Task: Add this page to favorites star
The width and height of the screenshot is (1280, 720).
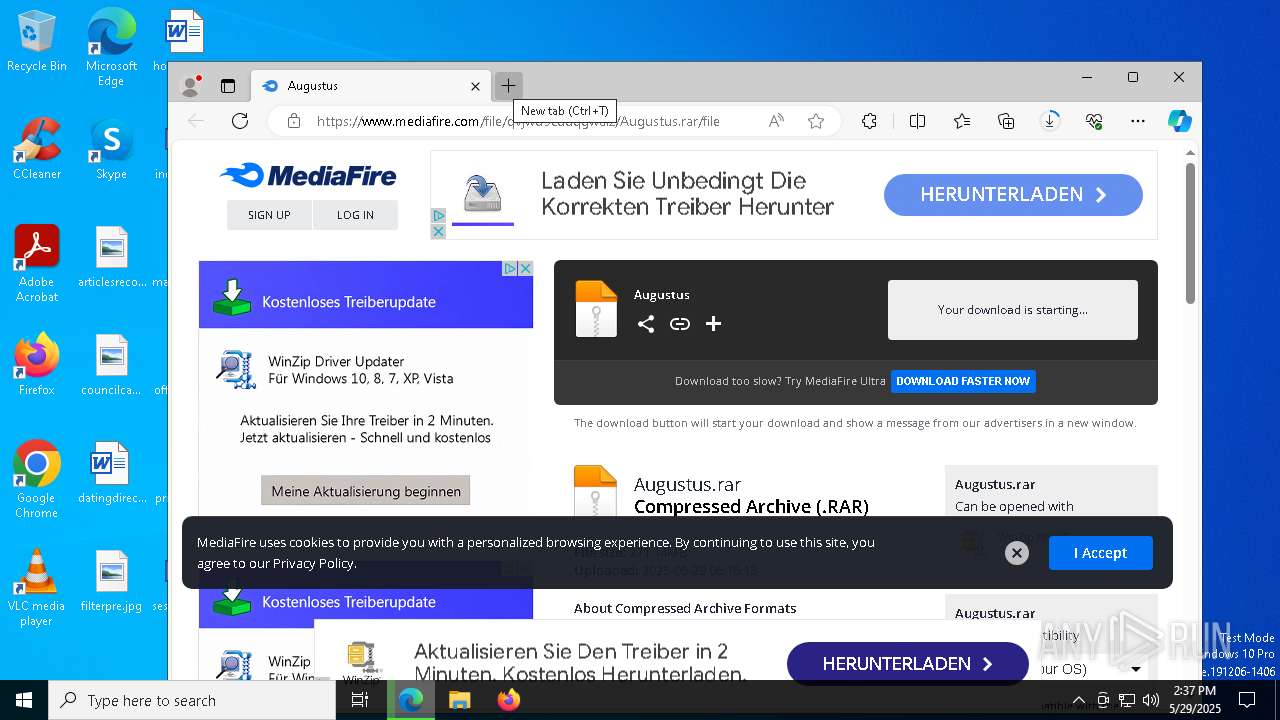Action: [816, 121]
